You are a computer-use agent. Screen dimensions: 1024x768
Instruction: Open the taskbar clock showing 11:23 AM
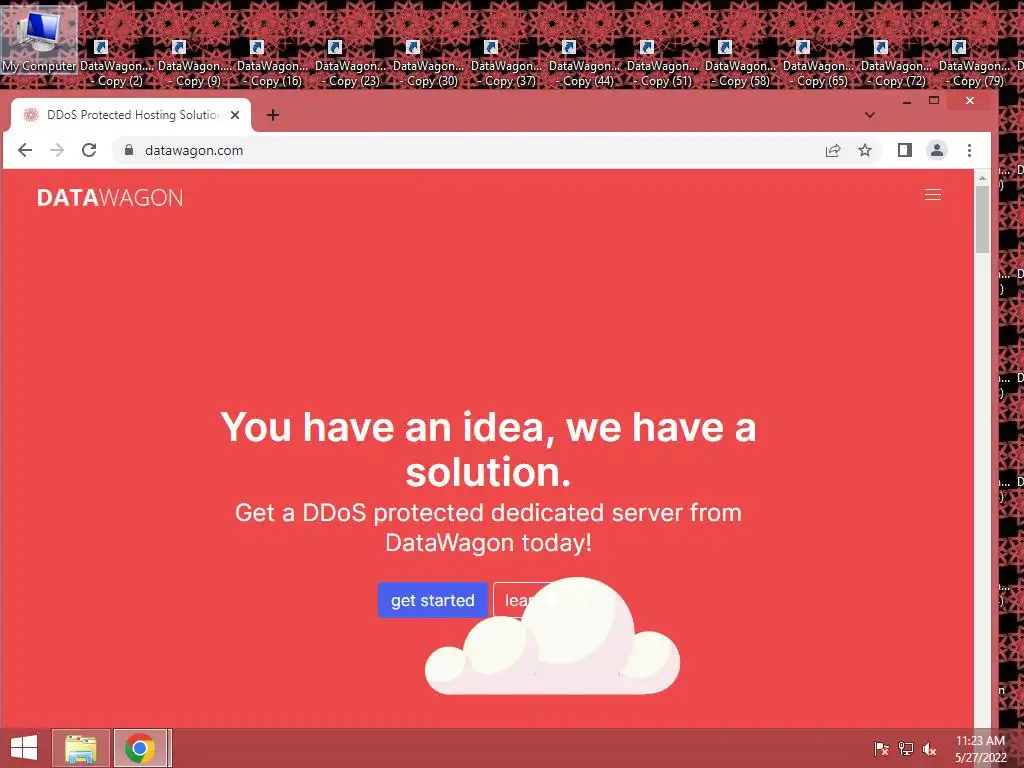point(980,748)
